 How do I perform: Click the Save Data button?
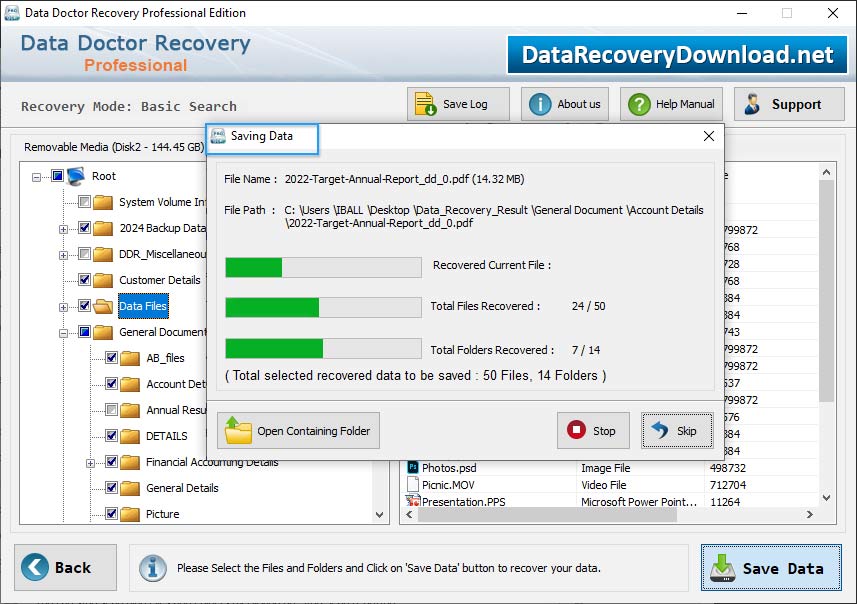(x=771, y=567)
